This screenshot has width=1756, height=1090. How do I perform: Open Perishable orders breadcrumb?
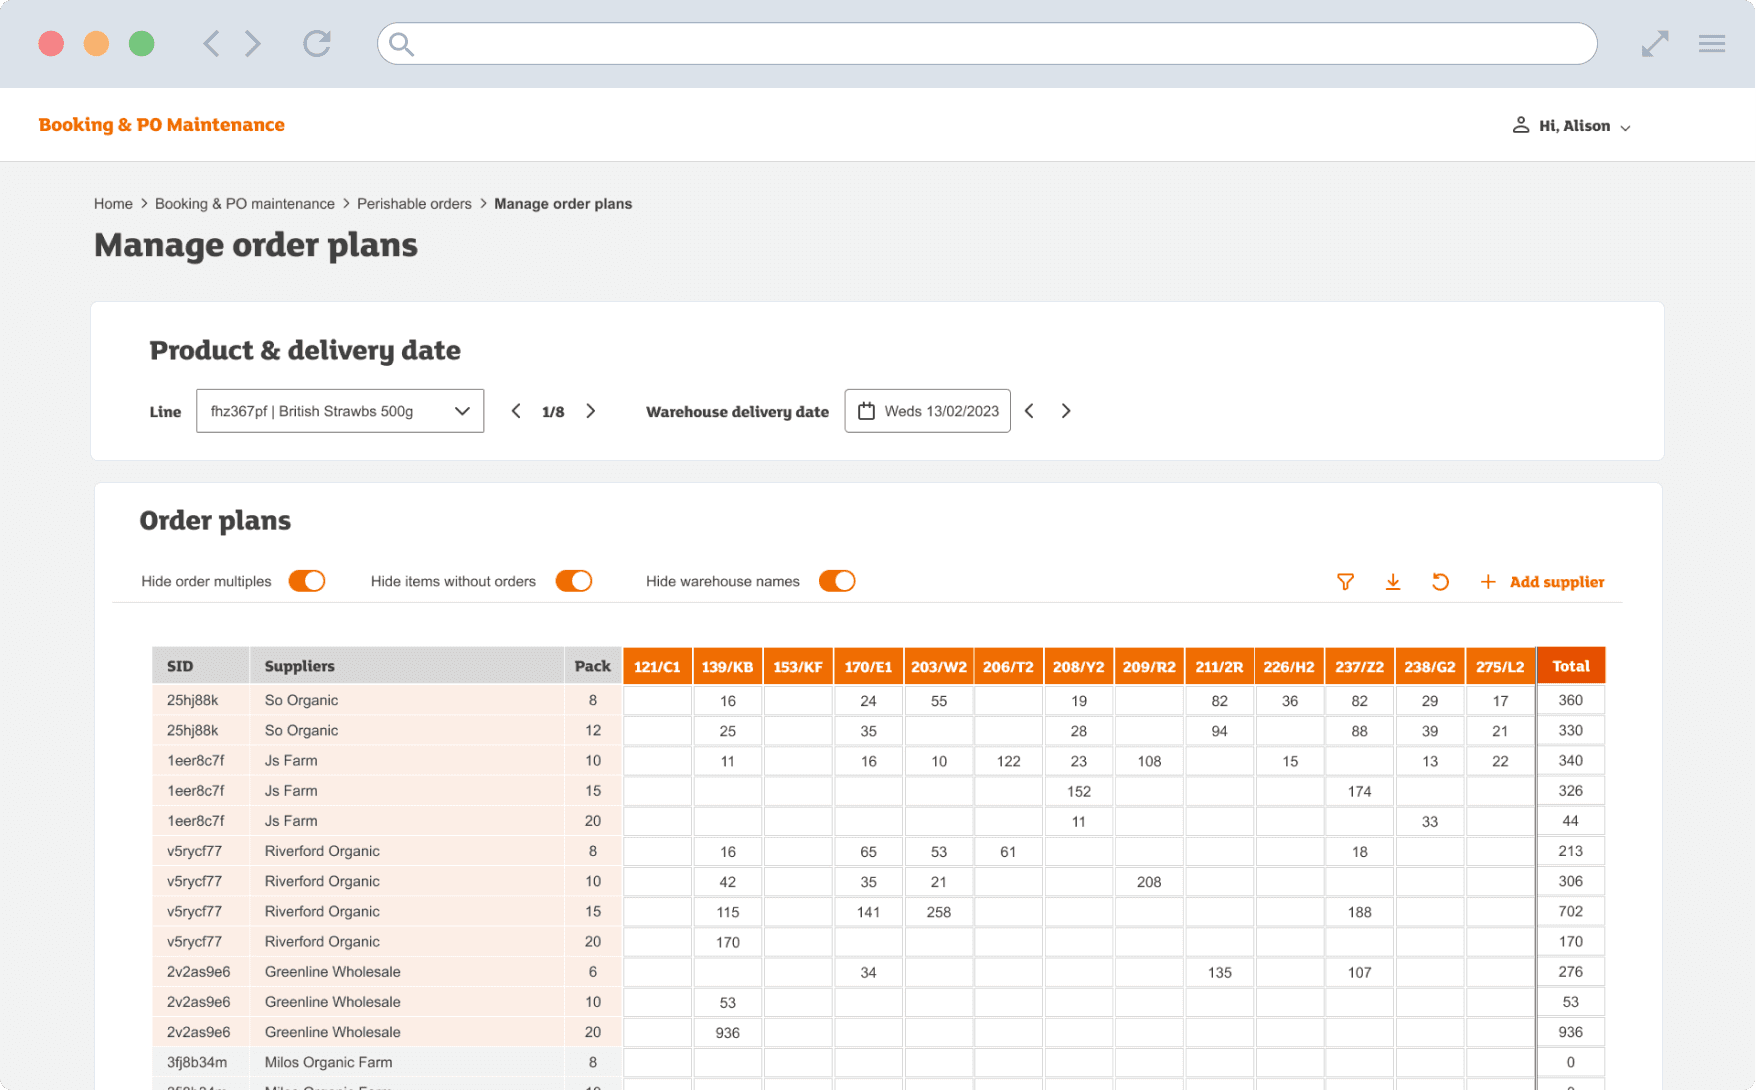coord(414,204)
